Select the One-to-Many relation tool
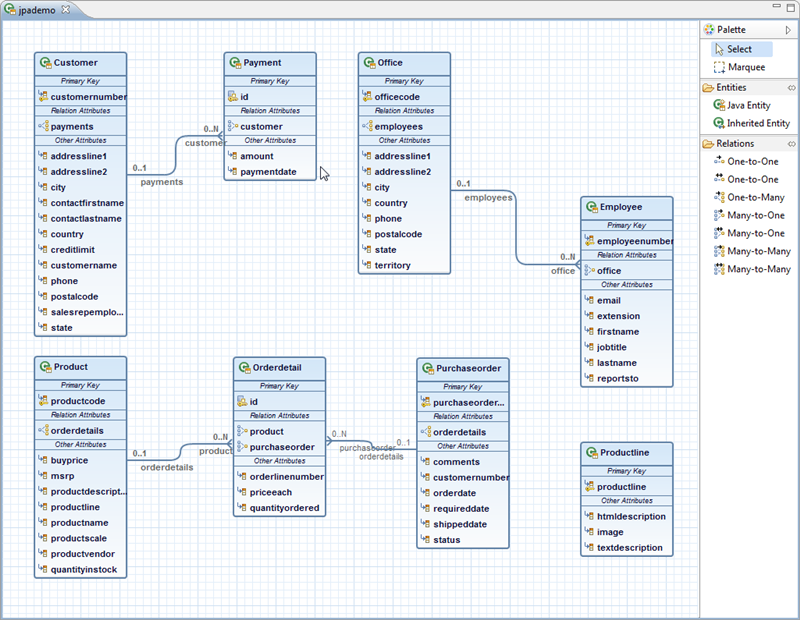The width and height of the screenshot is (800, 620). pos(753,197)
